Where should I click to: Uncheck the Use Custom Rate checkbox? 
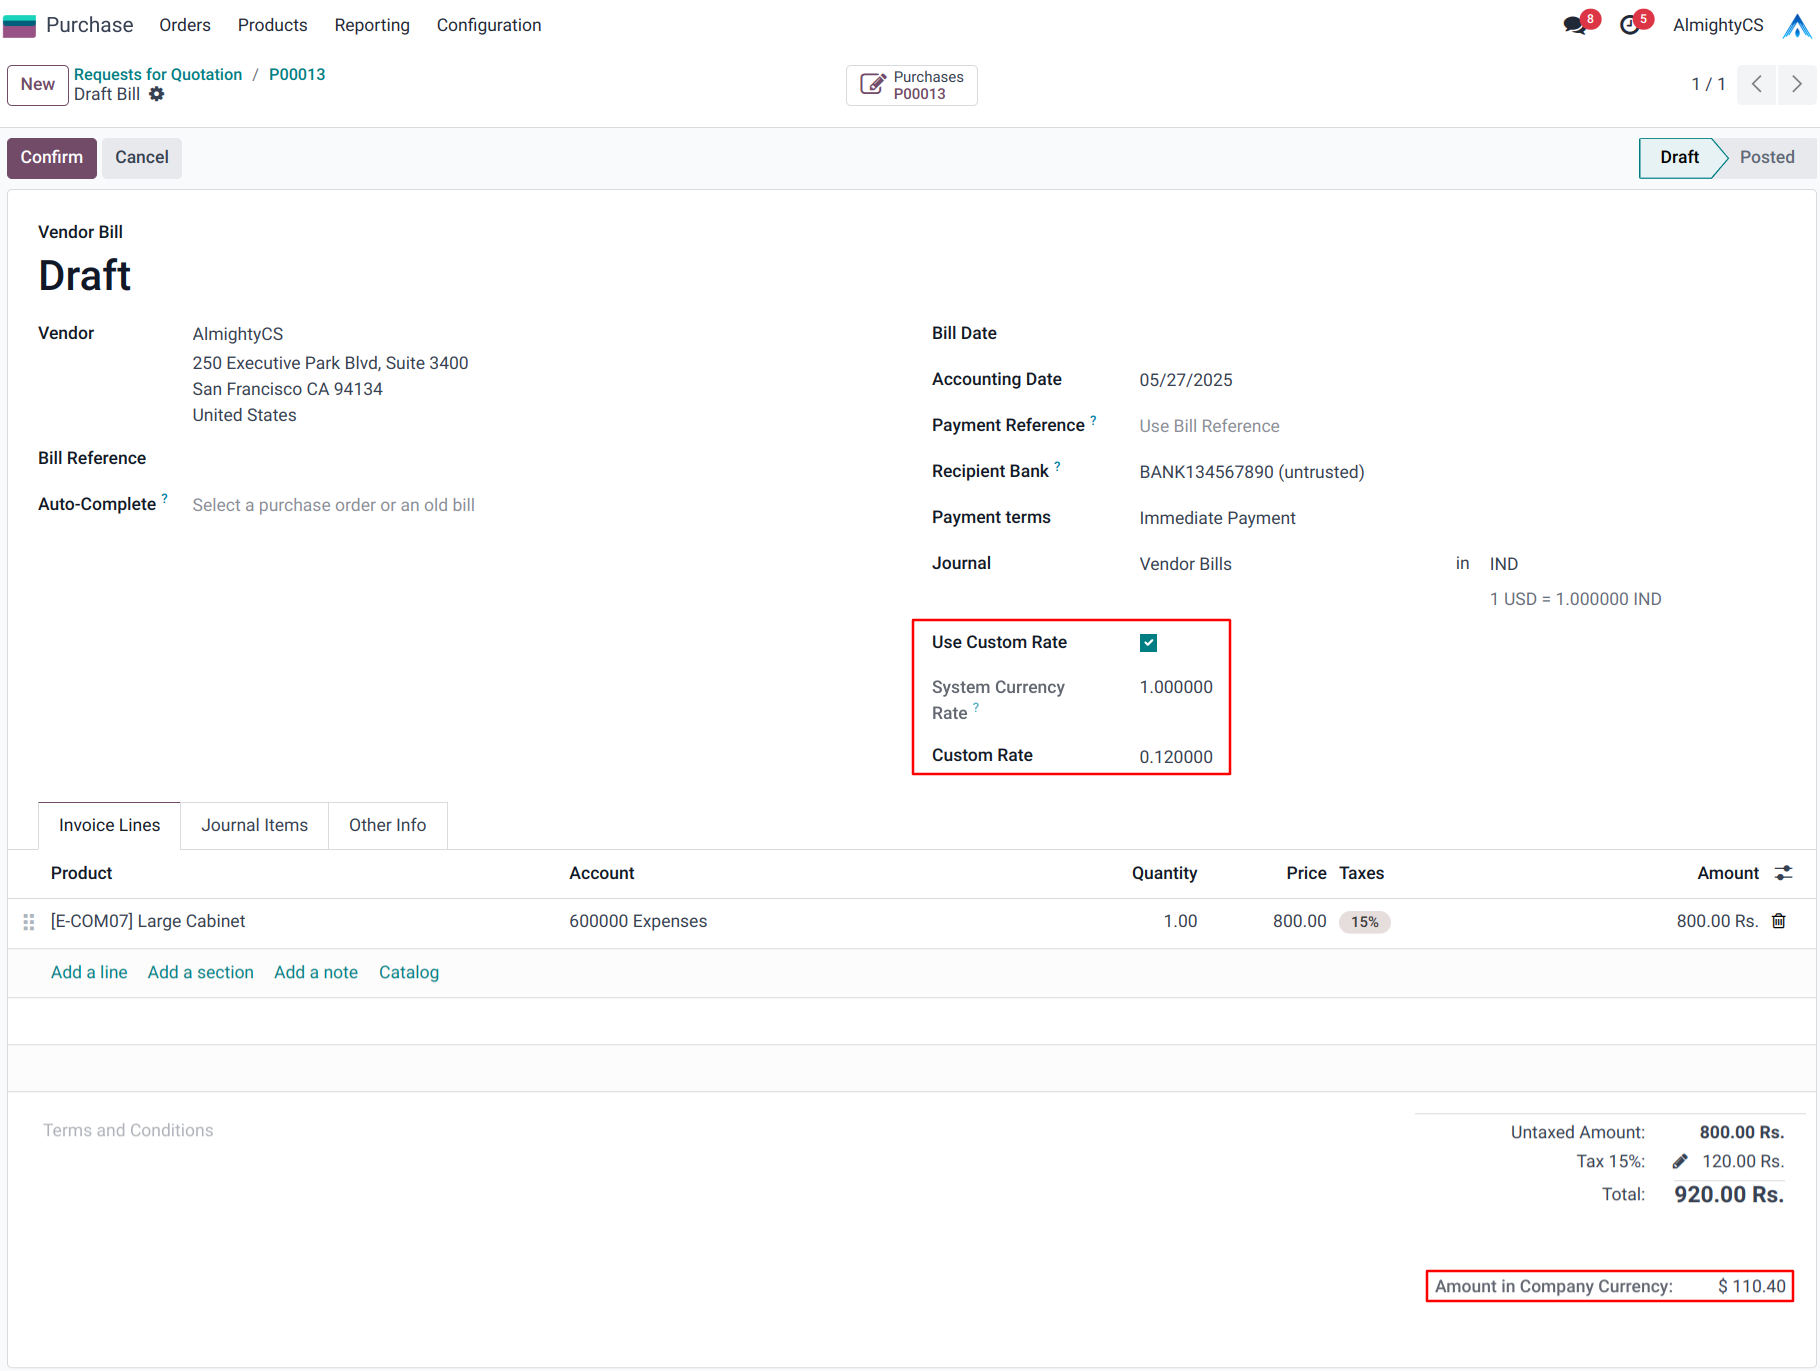click(1148, 643)
